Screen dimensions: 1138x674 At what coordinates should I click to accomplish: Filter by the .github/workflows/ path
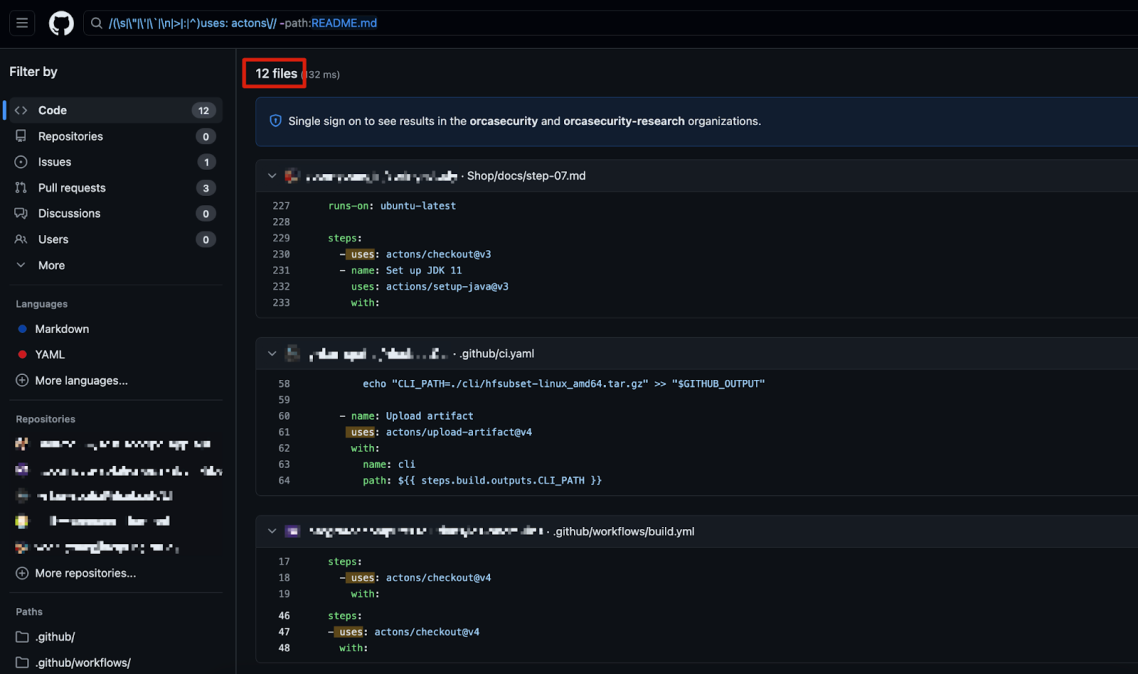coord(83,663)
